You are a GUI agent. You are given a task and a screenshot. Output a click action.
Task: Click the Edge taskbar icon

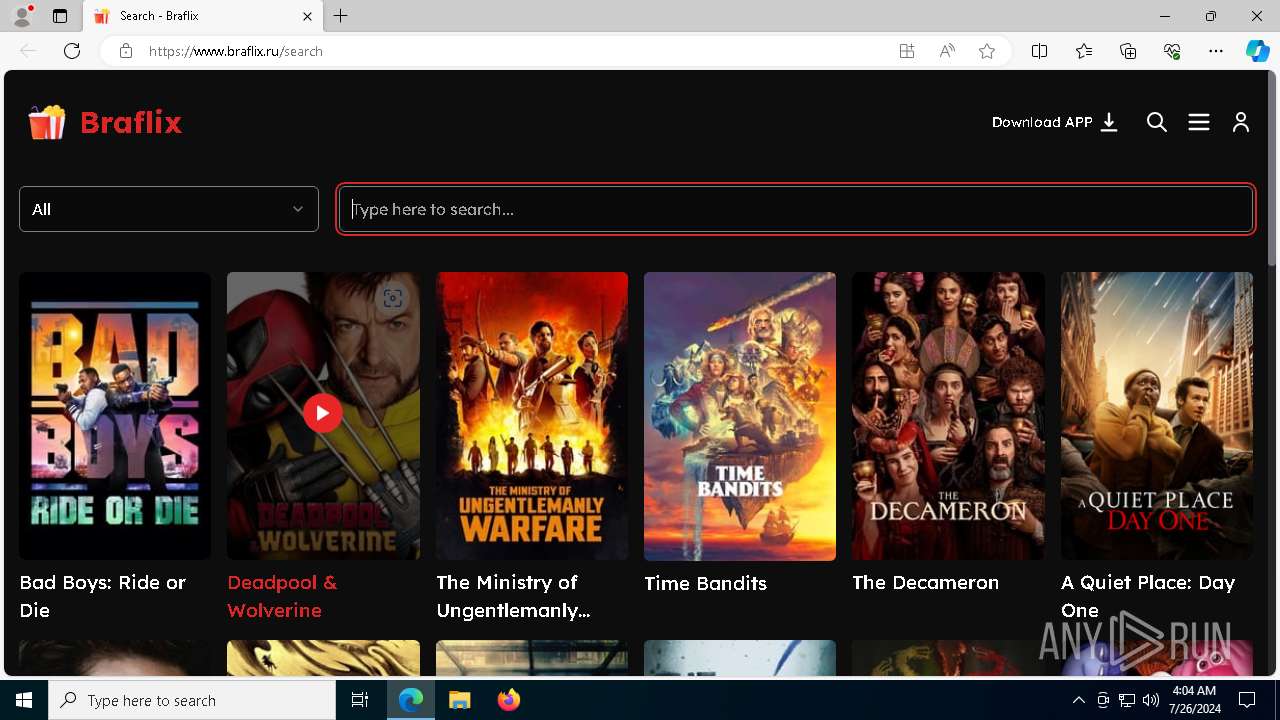411,700
